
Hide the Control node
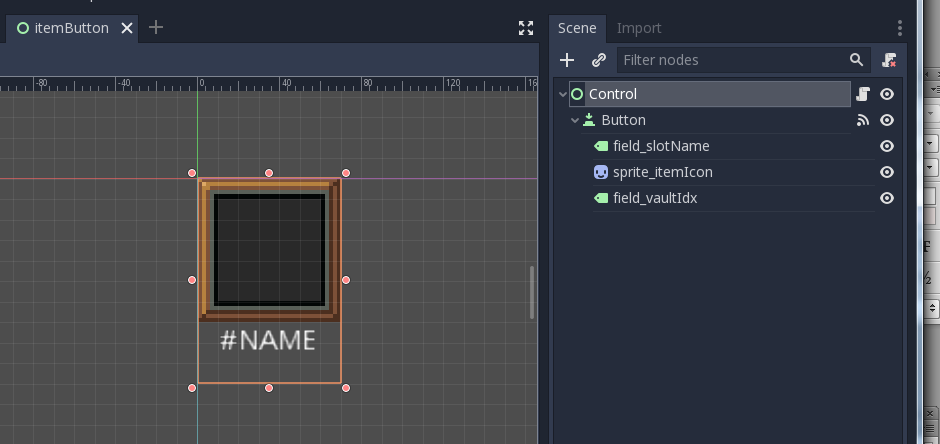886,94
